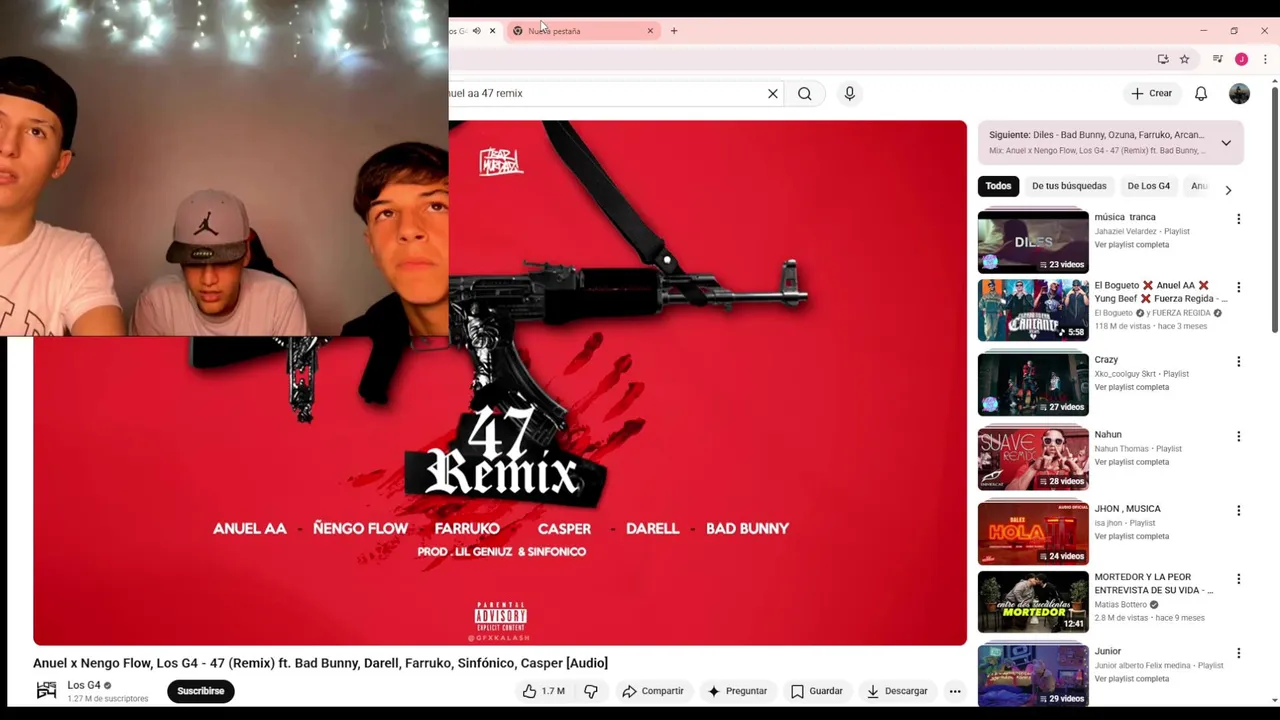Click inside the YouTube search field
This screenshot has width=1280, height=720.
(x=605, y=94)
